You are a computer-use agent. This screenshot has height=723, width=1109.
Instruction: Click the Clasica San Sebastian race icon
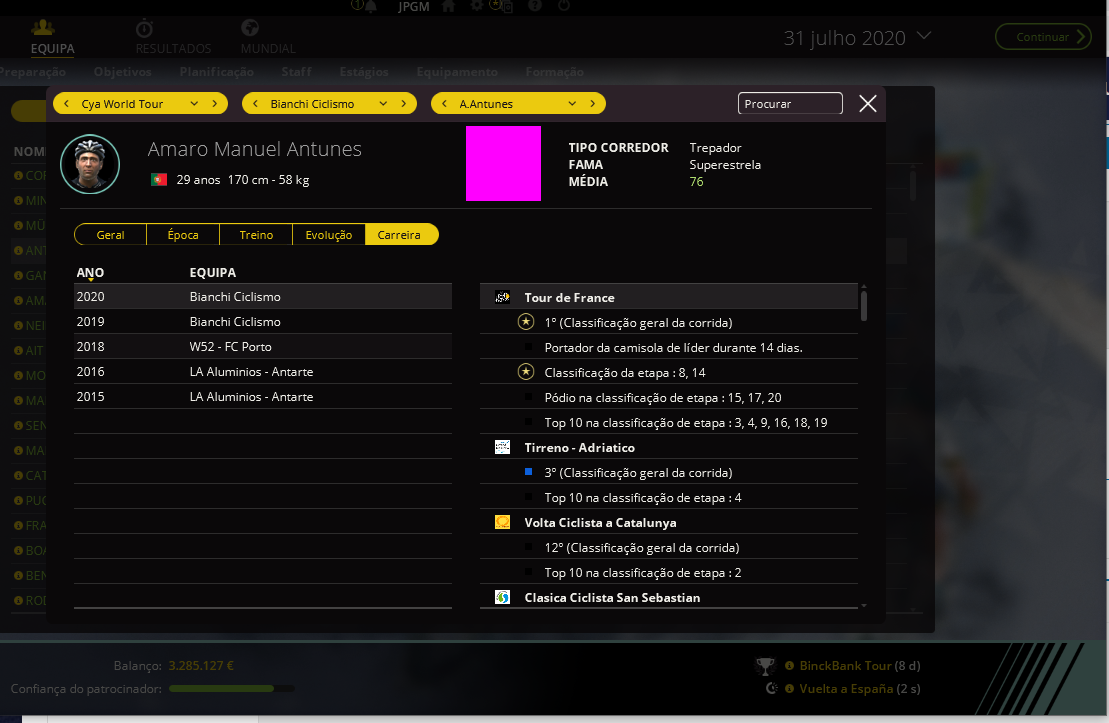point(502,597)
